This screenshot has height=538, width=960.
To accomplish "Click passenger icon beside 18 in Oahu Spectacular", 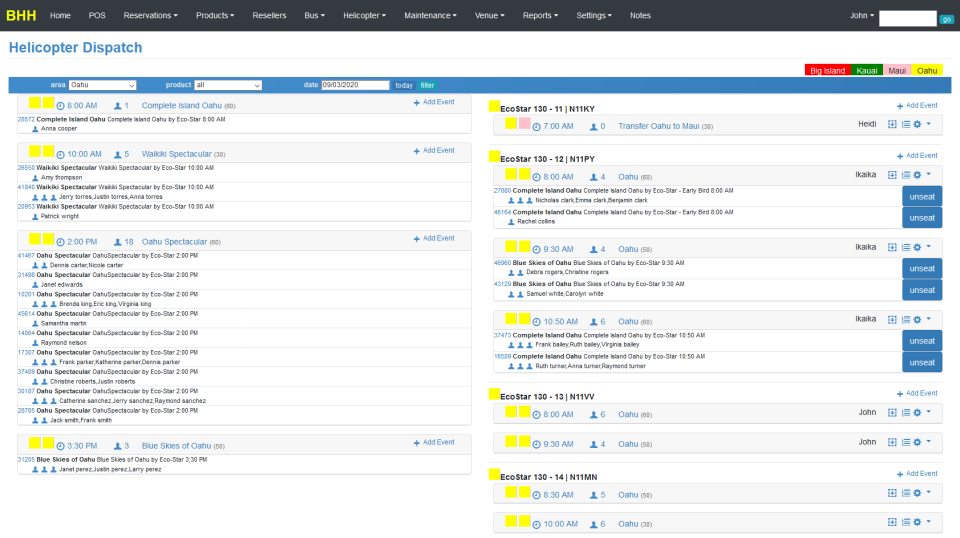I will pyautogui.click(x=118, y=242).
